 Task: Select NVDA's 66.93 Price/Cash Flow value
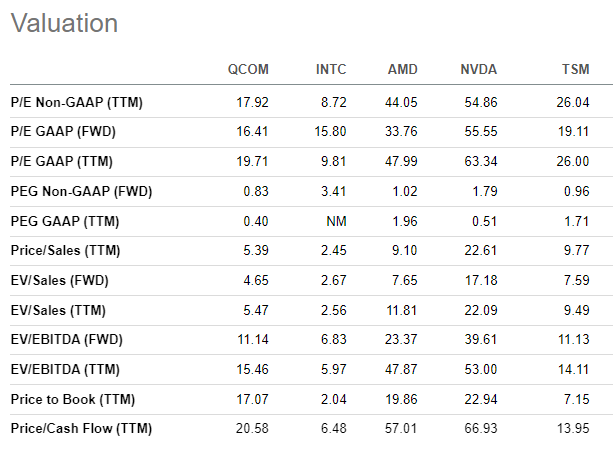point(481,428)
